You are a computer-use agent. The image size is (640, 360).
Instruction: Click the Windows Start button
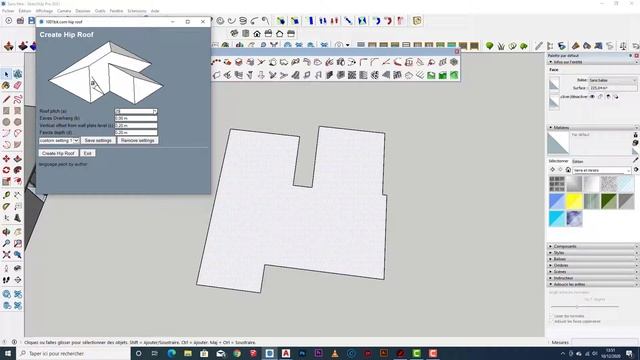click(x=7, y=353)
